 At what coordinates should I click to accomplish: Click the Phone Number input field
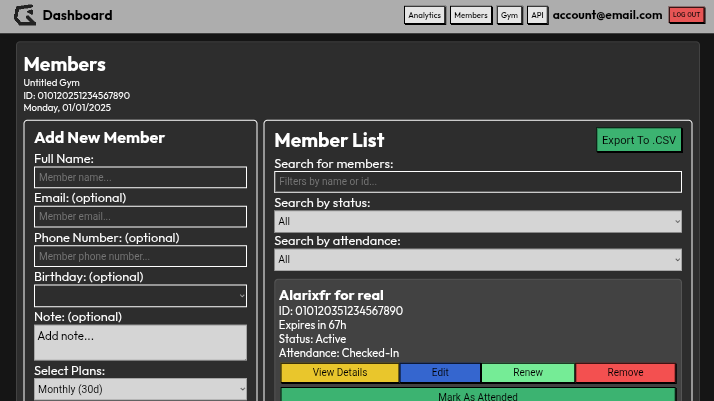[140, 257]
